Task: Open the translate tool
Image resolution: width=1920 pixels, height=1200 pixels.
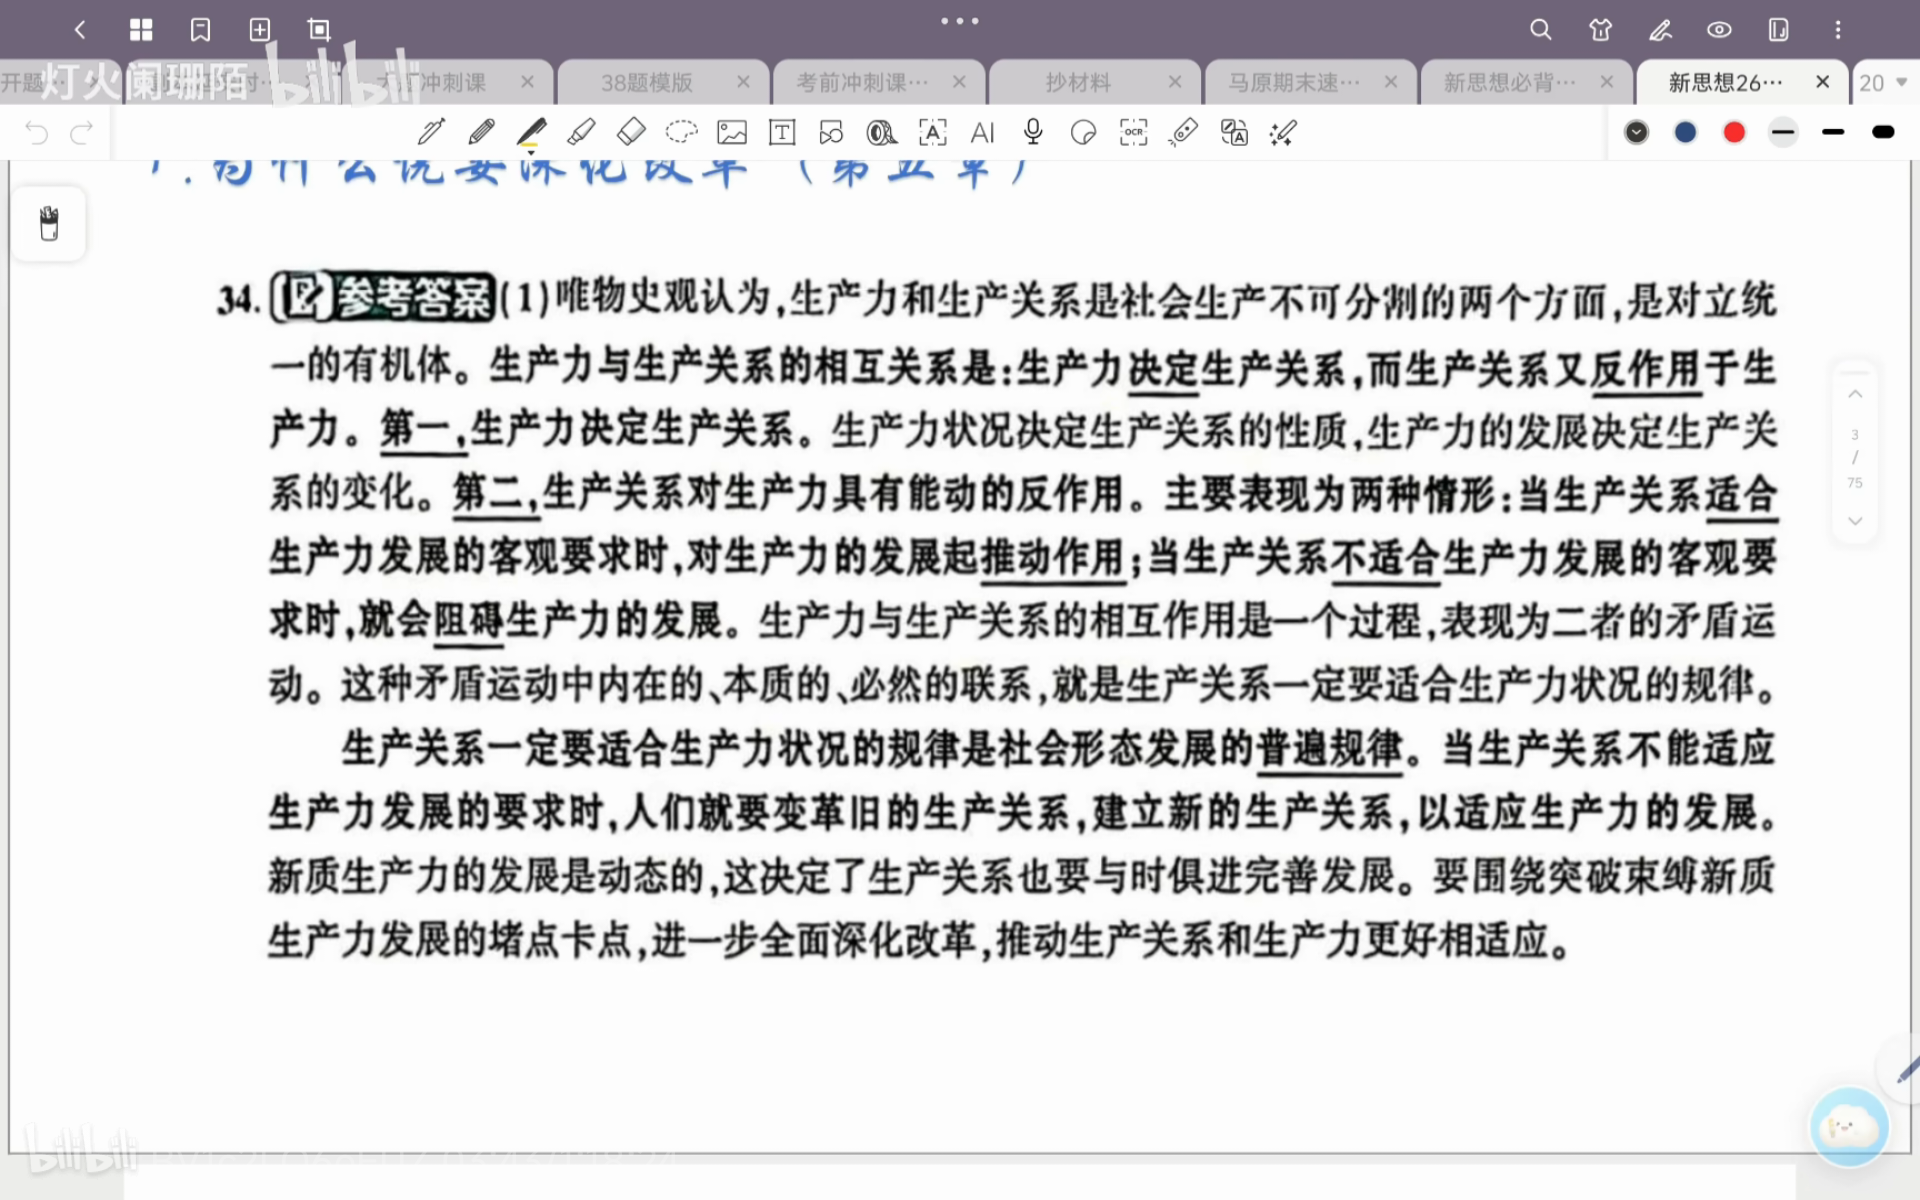Action: 1234,132
